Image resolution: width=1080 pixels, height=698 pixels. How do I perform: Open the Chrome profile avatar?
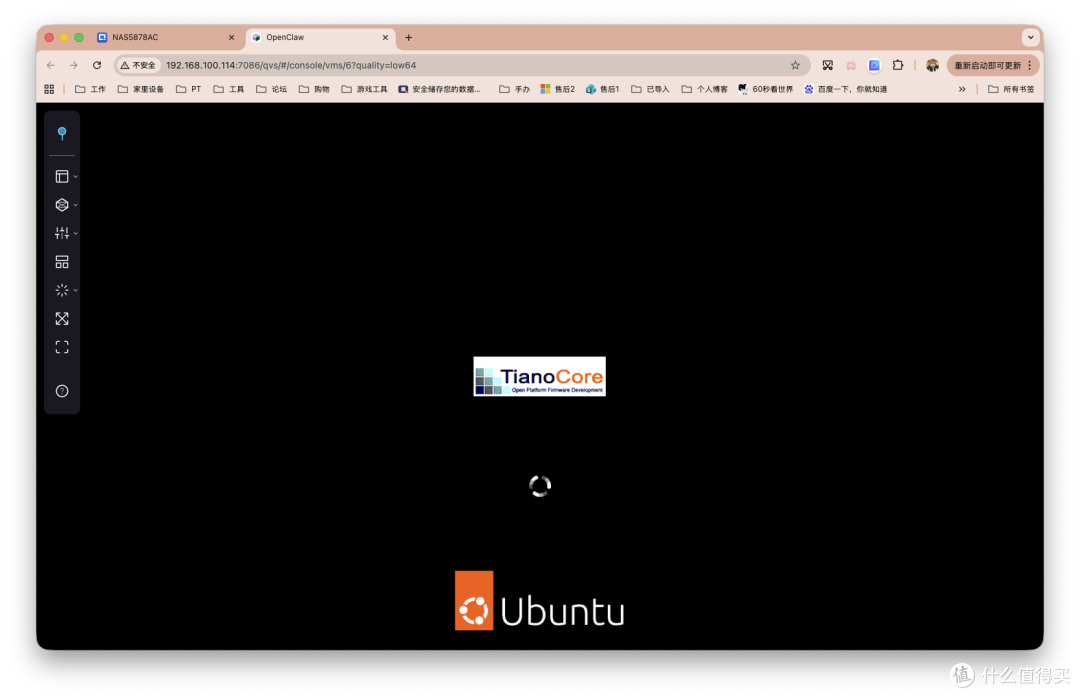click(932, 65)
